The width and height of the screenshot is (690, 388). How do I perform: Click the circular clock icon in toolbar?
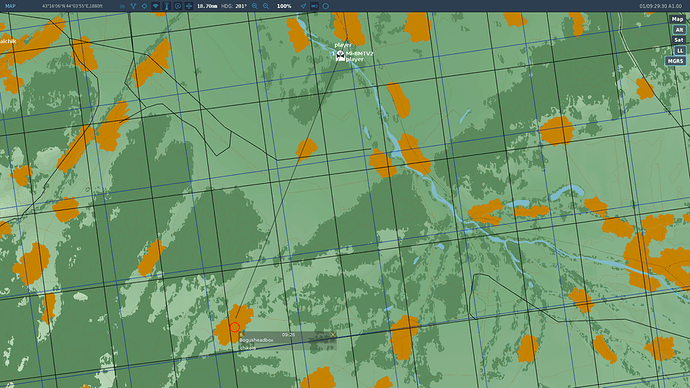pos(178,6)
